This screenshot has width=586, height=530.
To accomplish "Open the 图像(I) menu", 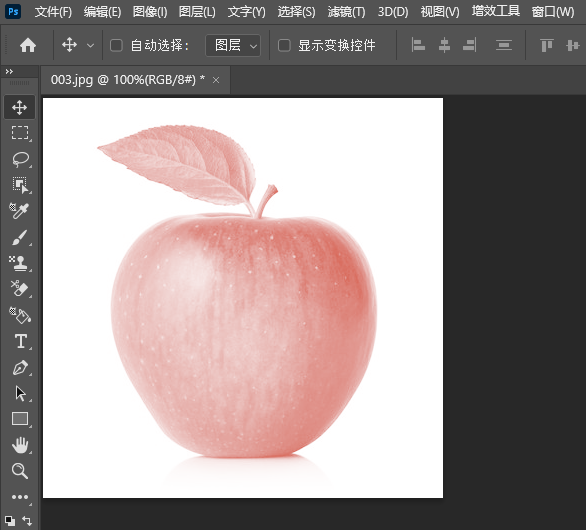I will [150, 12].
